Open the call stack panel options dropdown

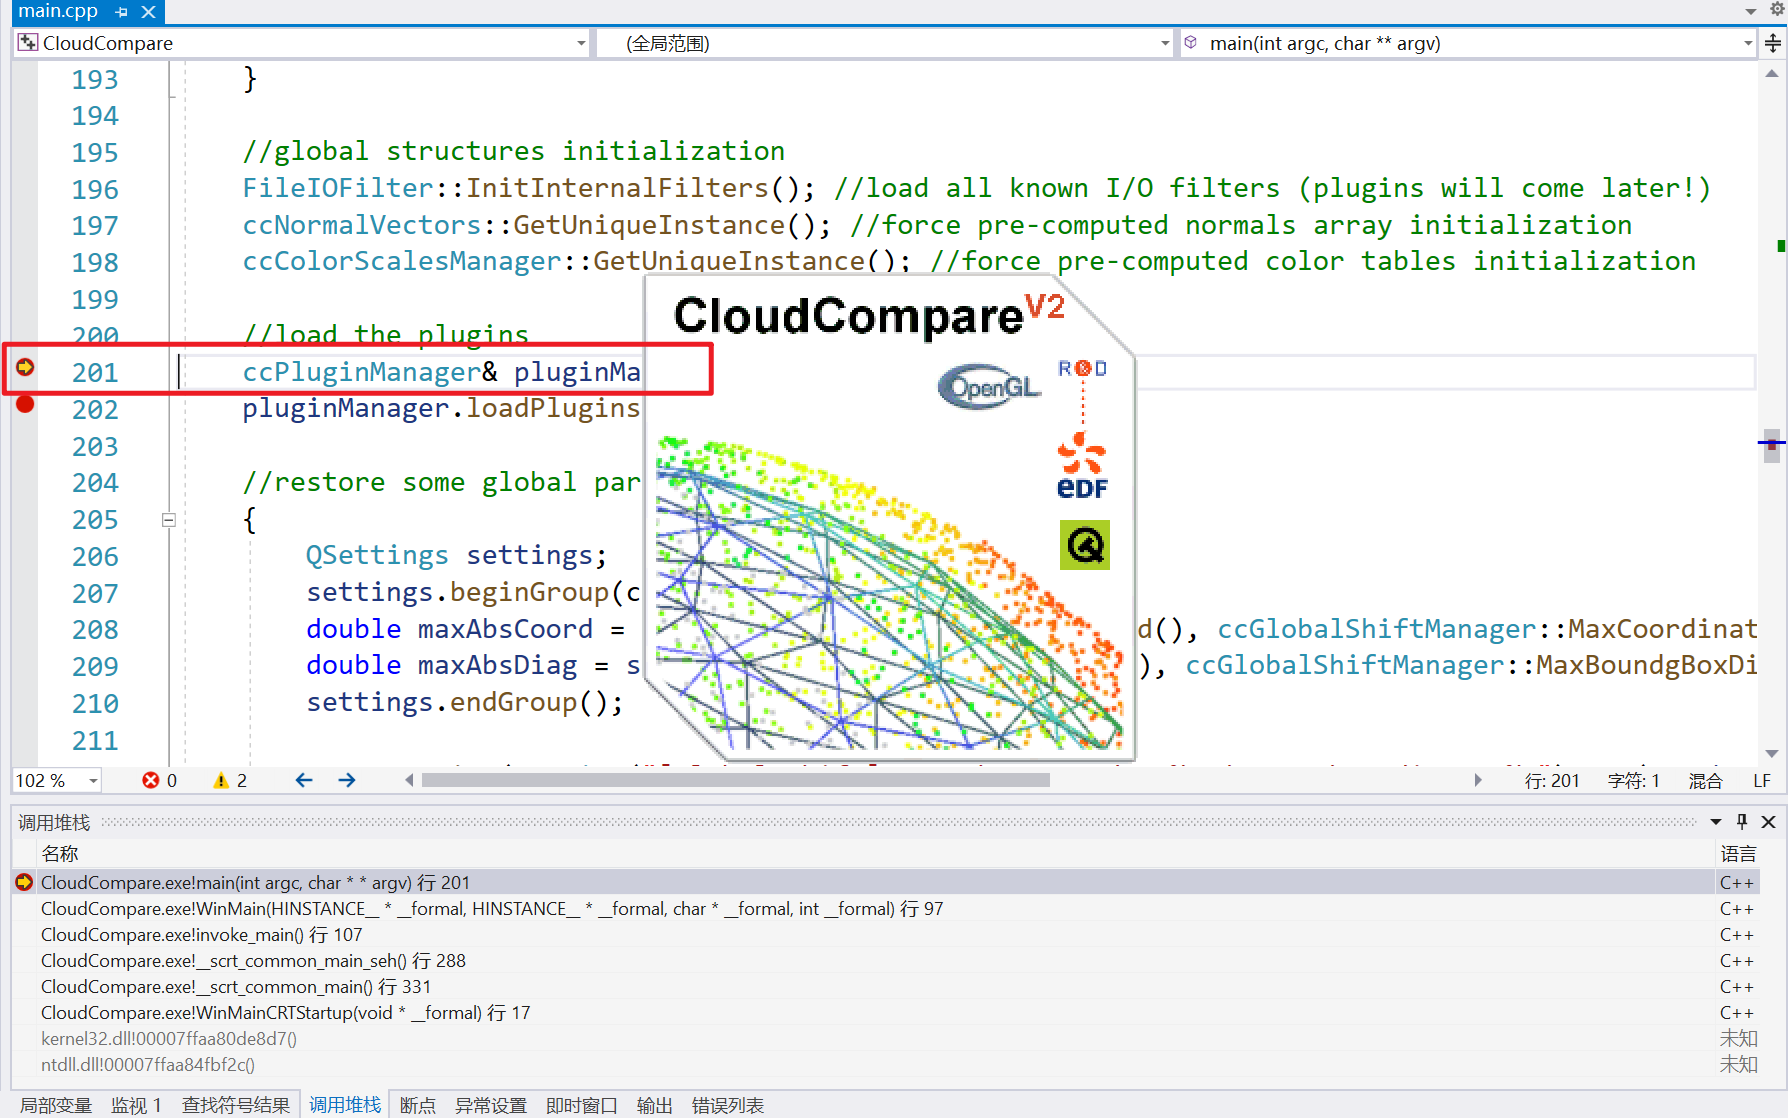coord(1716,822)
